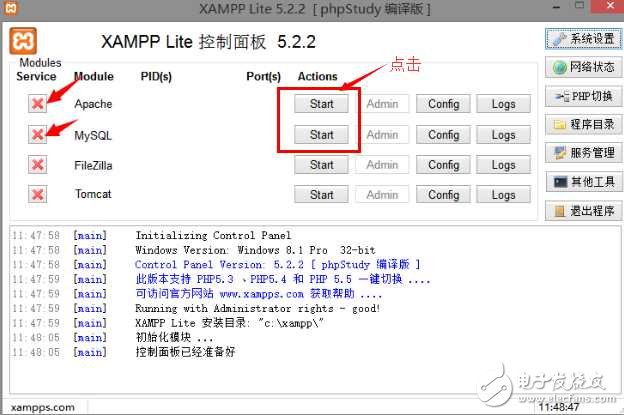The width and height of the screenshot is (624, 415).
Task: Open Config for MySQL
Action: (x=443, y=135)
